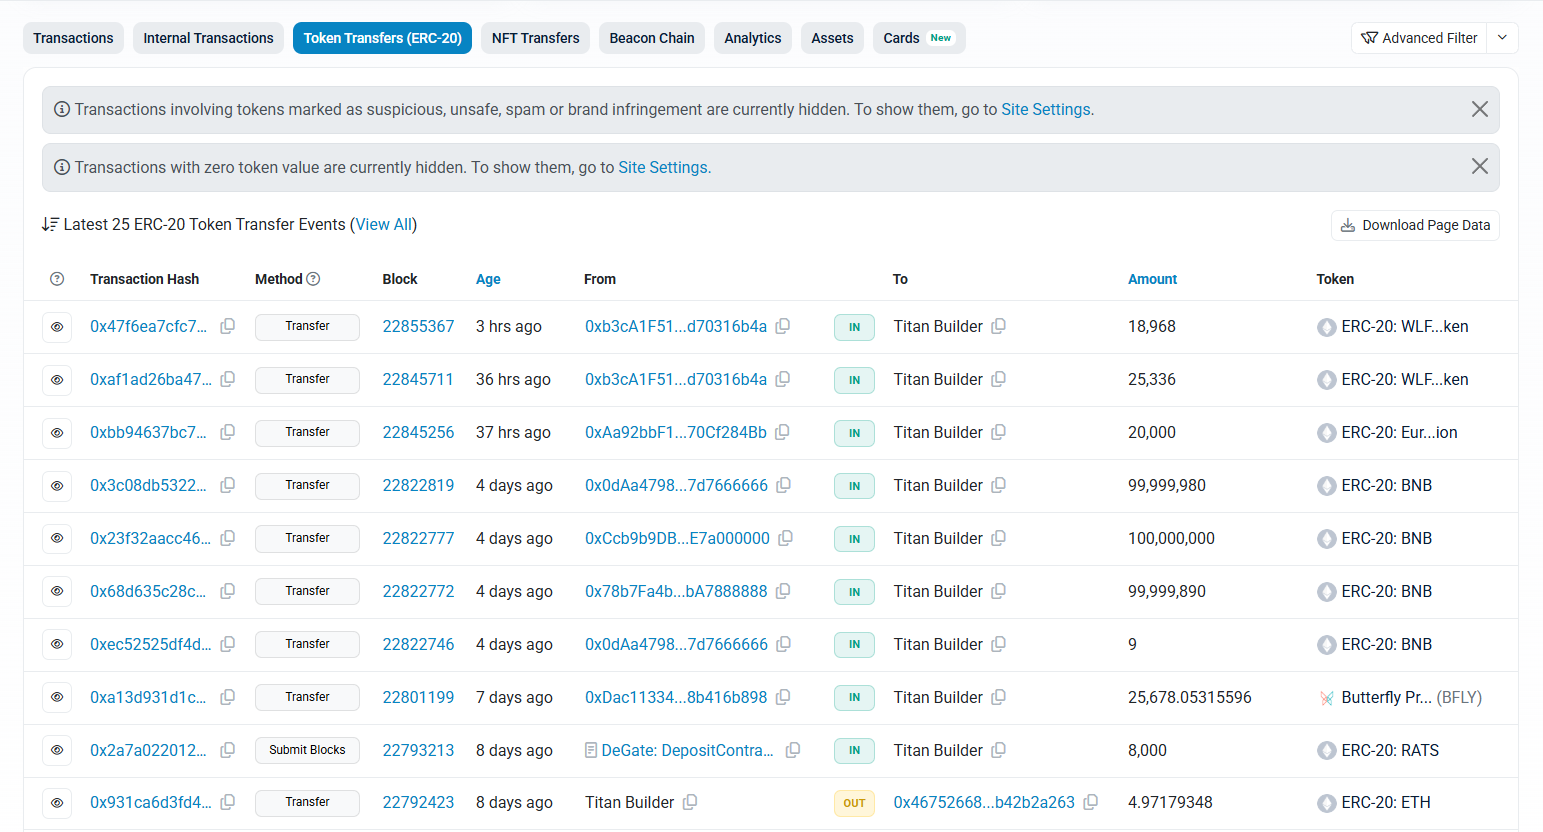1543x832 pixels.
Task: Open DeGate: DepositContra... address link
Action: point(688,750)
